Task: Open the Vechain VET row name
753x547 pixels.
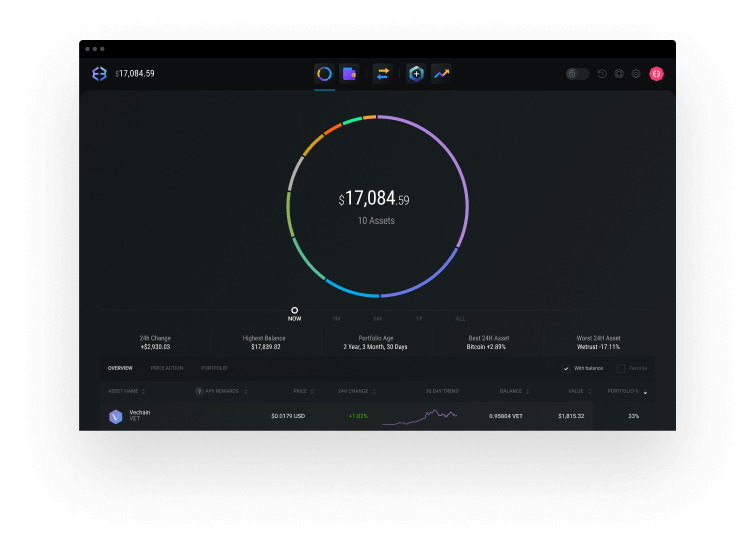Action: tap(140, 415)
